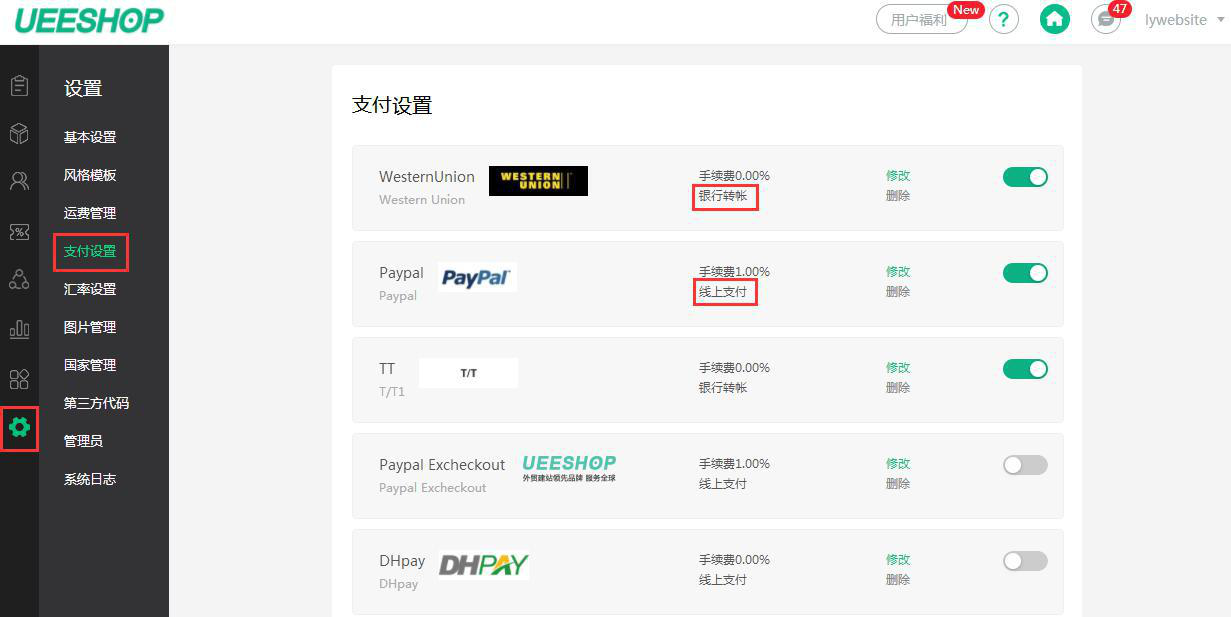Click 线上支付 in the Paypal row
1231x617 pixels.
[723, 292]
